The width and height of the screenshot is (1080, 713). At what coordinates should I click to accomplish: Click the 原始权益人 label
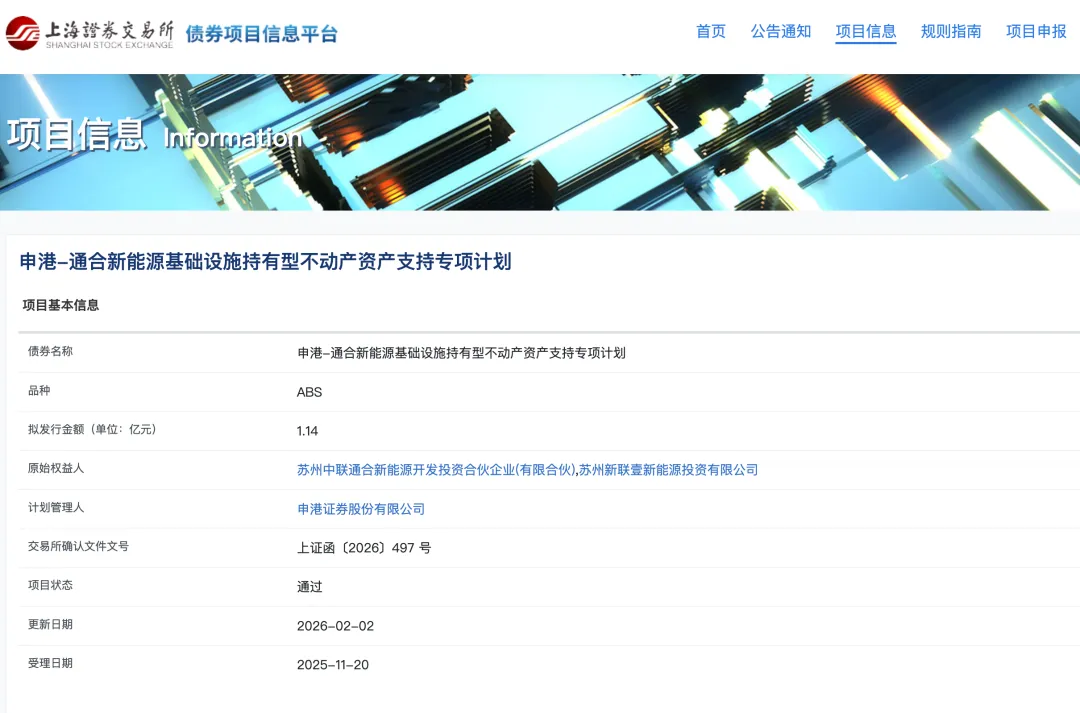tap(56, 468)
